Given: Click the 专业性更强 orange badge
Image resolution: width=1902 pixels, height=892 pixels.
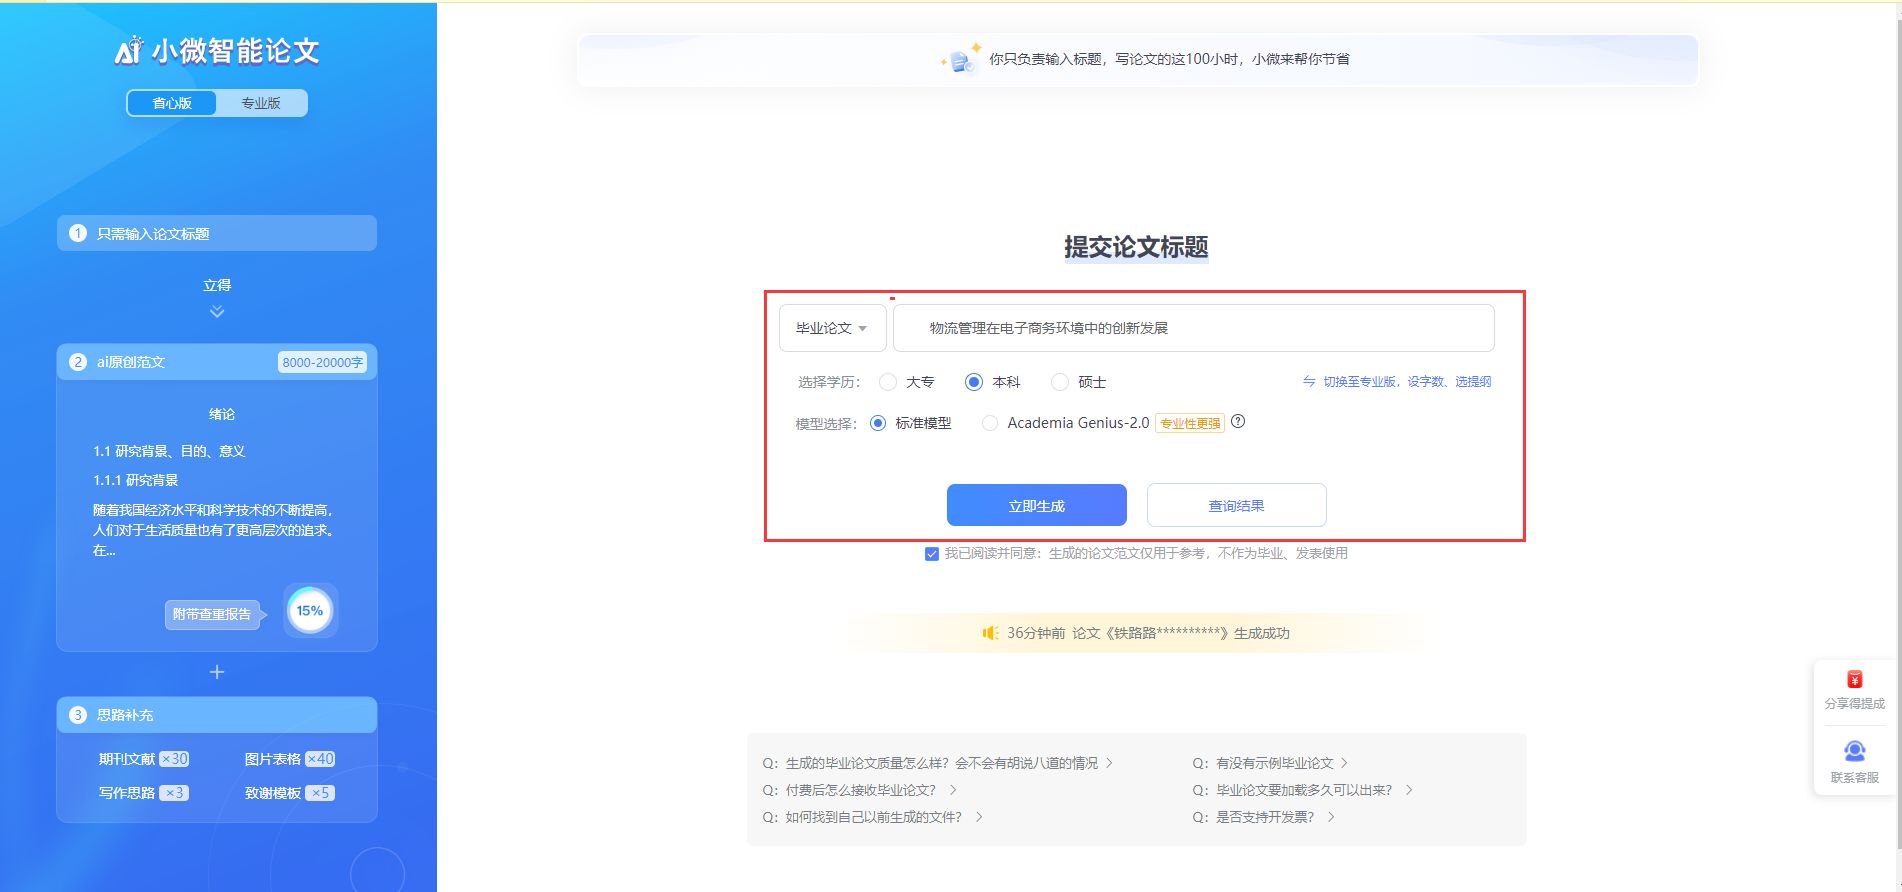Looking at the screenshot, I should point(1190,423).
